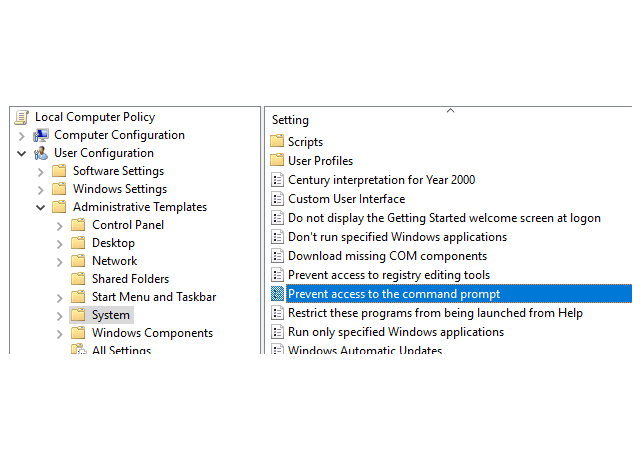Select the Shared Folders tree item
Viewport: 640px width, 460px height.
(130, 279)
